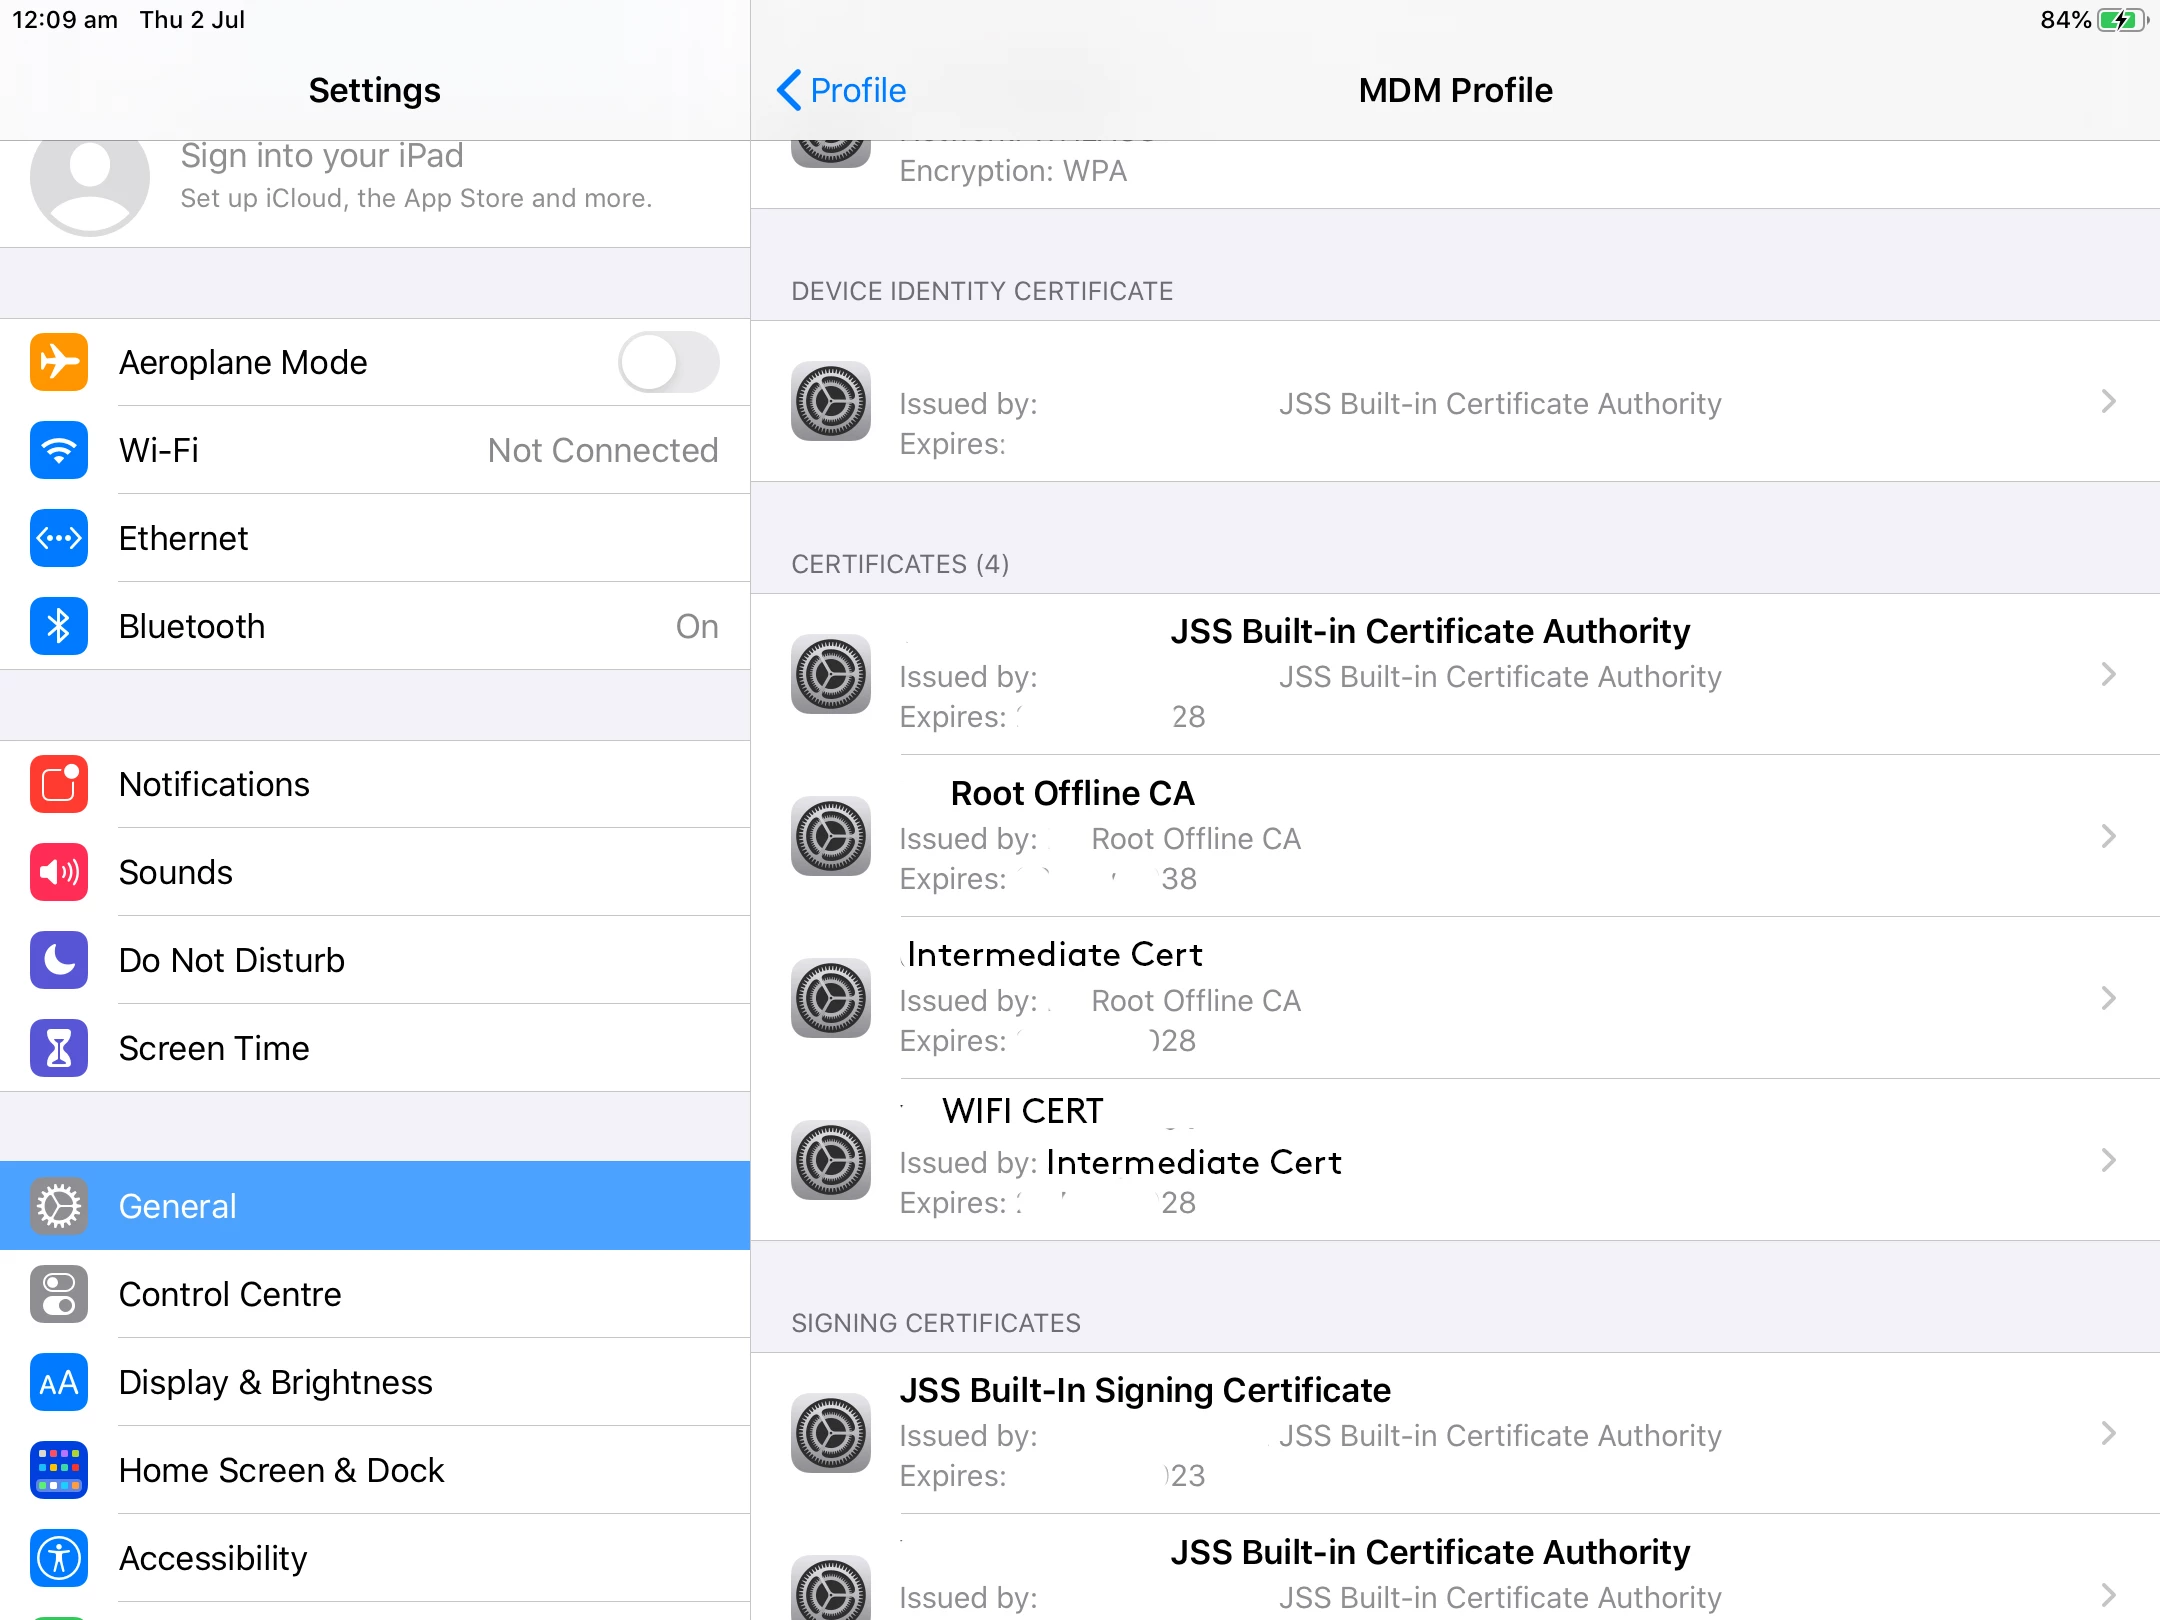Expand JSS Built-In Signing Certificate chevron
This screenshot has width=2160, height=1620.
point(2108,1433)
